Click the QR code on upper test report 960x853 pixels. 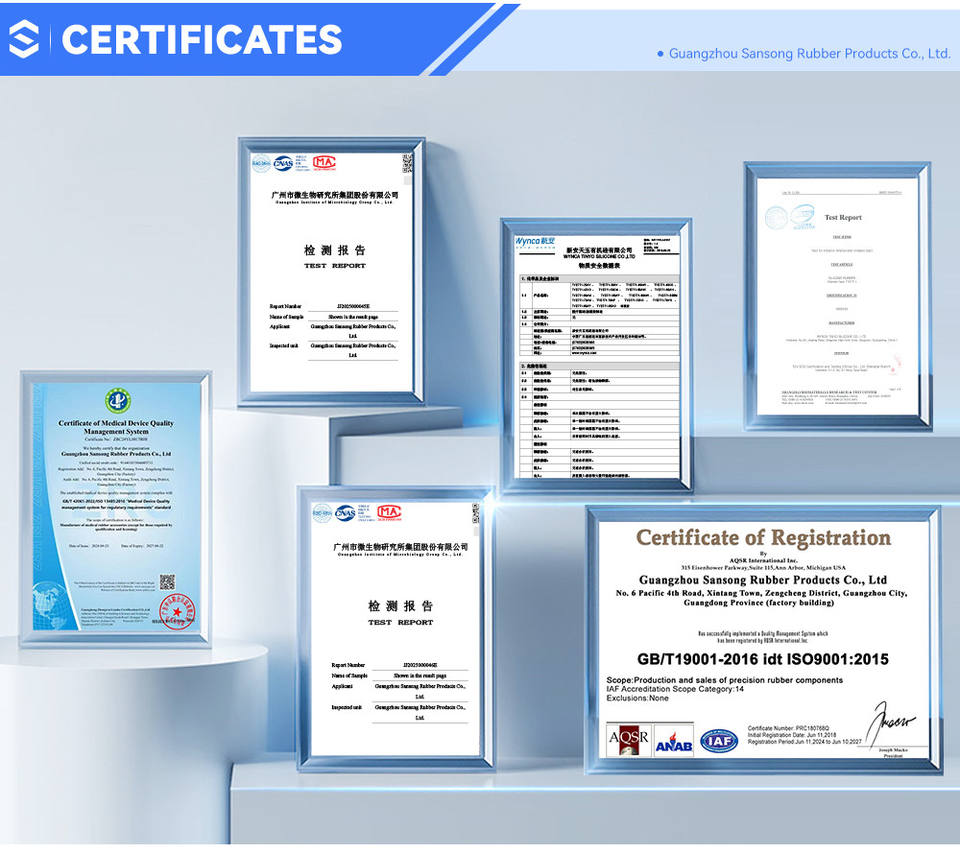coord(407,163)
